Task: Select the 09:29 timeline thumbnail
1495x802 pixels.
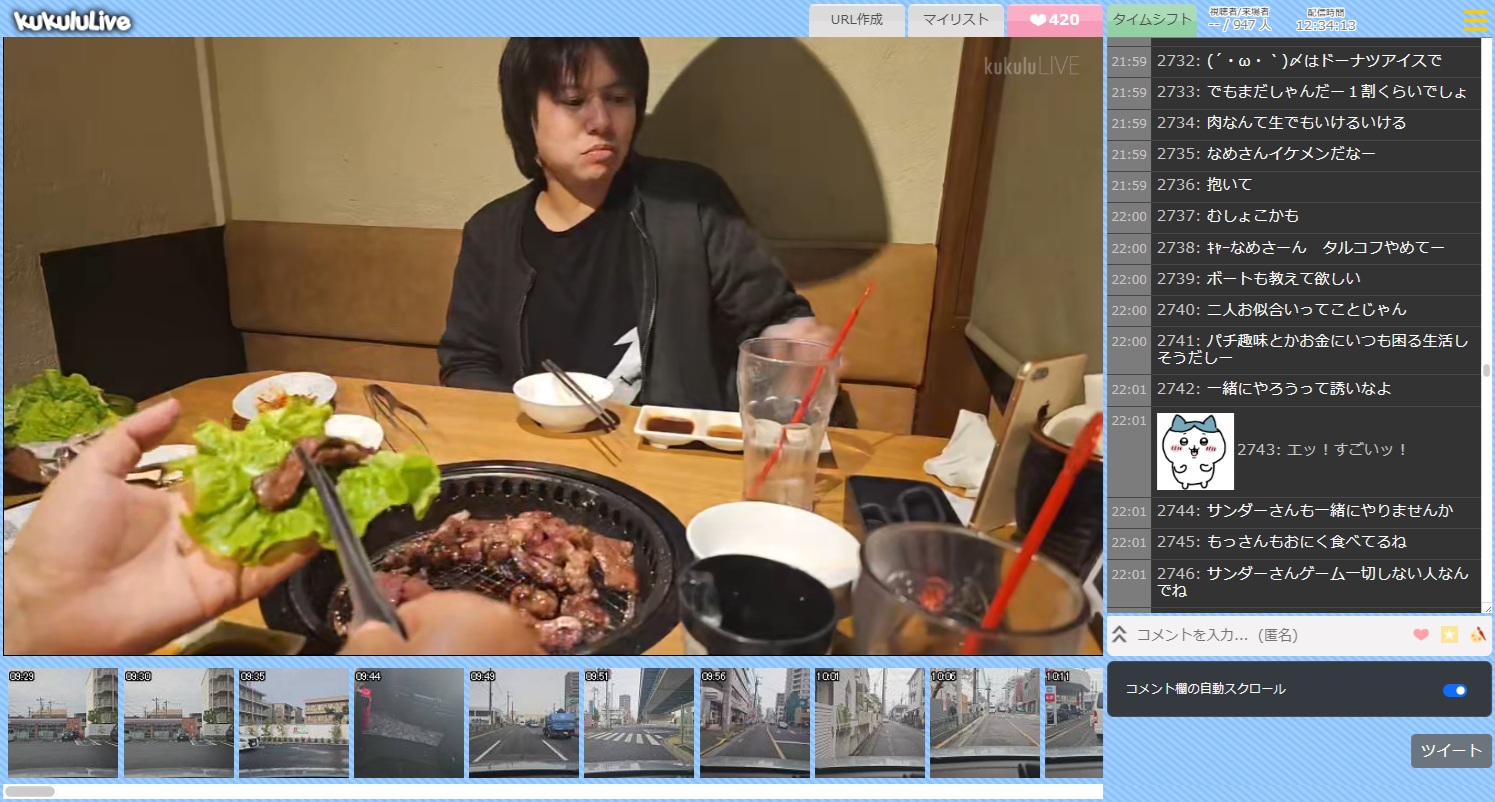Action: click(62, 723)
